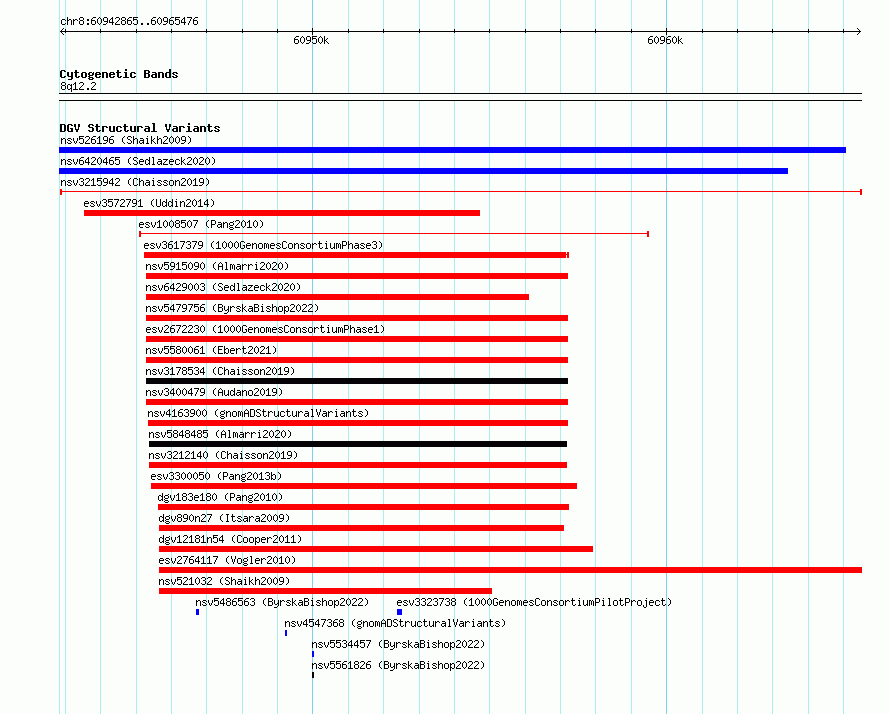Select nsv3212140 (Chaisson2019) label
The image size is (890, 714).
223,455
